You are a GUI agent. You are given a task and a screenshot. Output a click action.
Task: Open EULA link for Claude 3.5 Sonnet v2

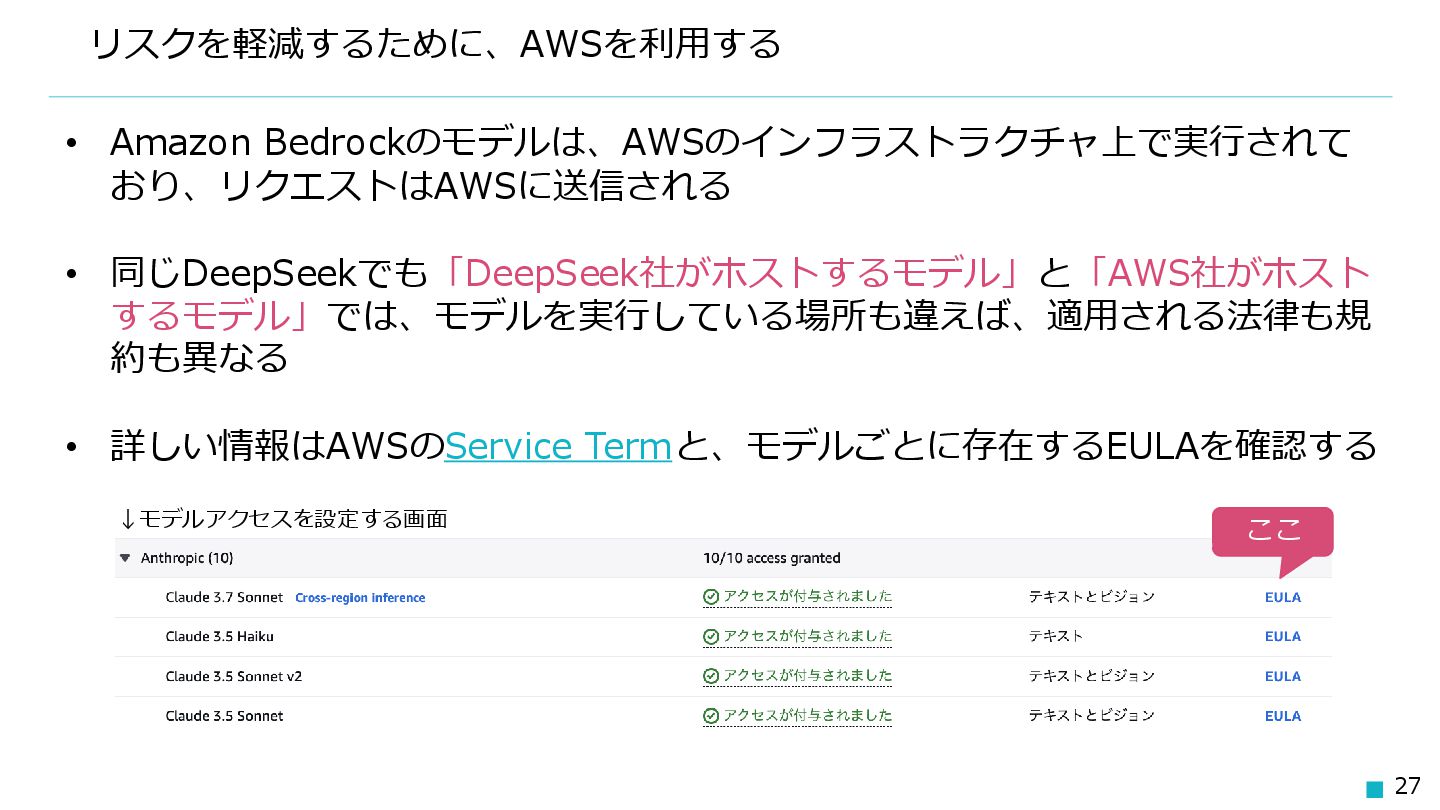pos(1283,677)
